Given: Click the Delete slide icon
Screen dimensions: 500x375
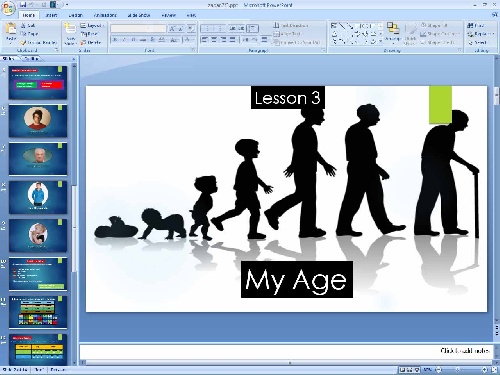Looking at the screenshot, I should point(83,42).
